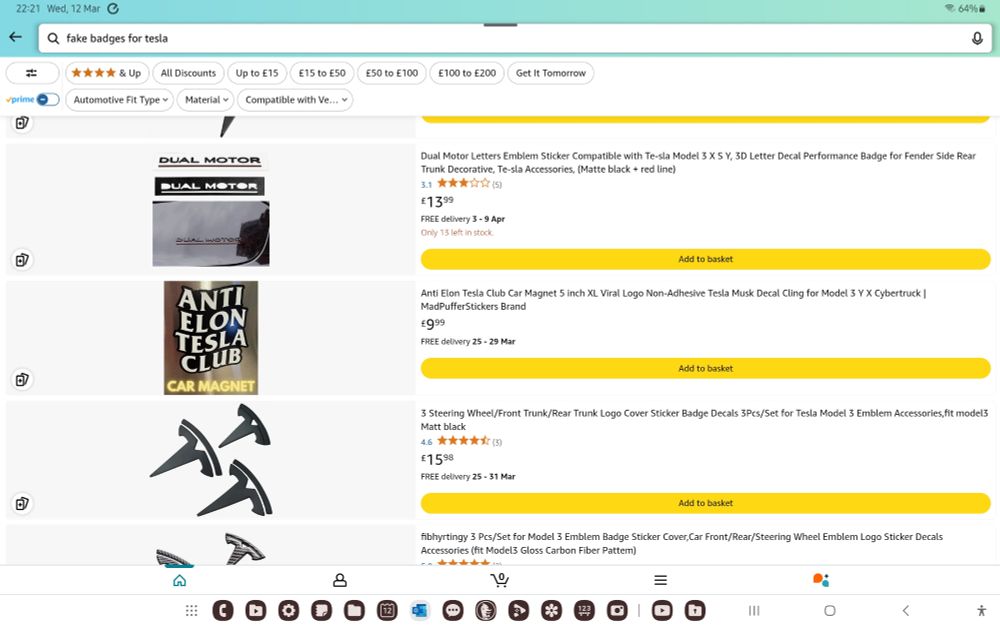Toggle the Prime filter switch
The image size is (1000, 626).
click(x=48, y=99)
